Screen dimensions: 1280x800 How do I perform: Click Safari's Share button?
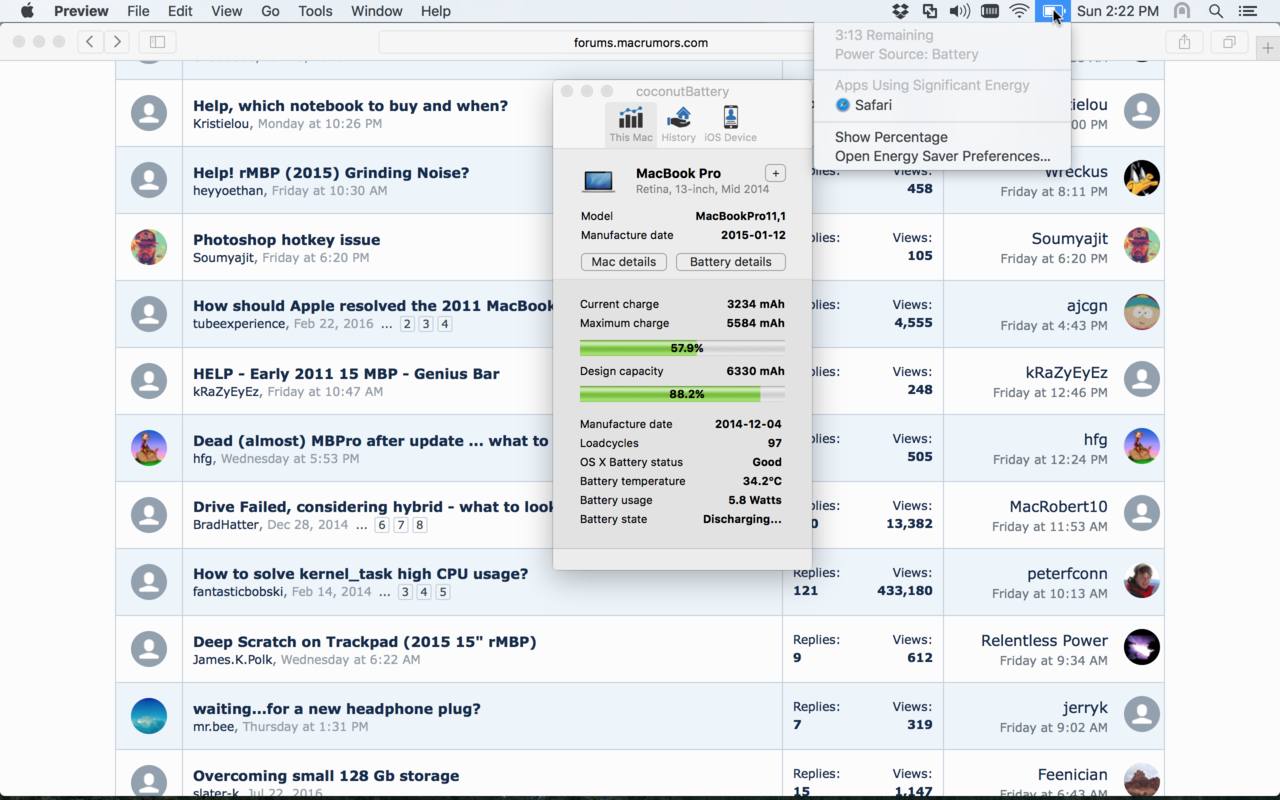1184,42
